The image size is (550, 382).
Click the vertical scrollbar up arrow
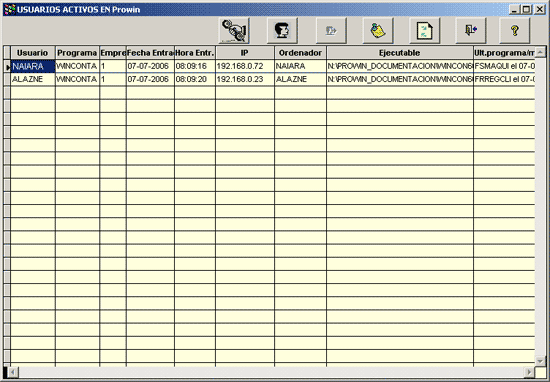pos(540,52)
